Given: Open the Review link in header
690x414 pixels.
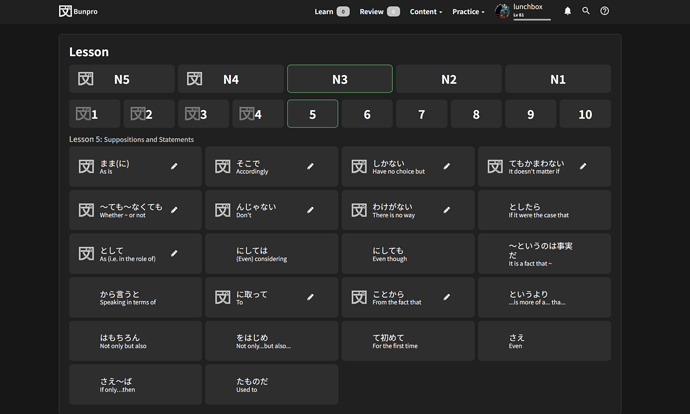Looking at the screenshot, I should (x=379, y=12).
